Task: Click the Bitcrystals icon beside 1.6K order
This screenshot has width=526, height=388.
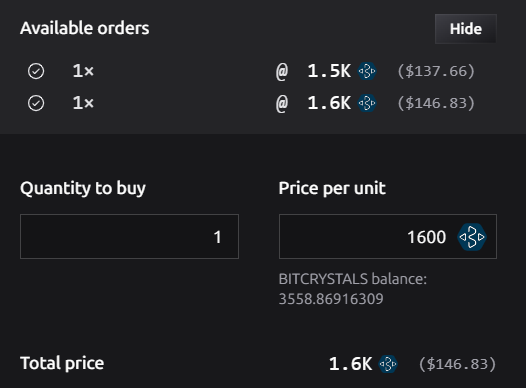Action: pos(367,103)
